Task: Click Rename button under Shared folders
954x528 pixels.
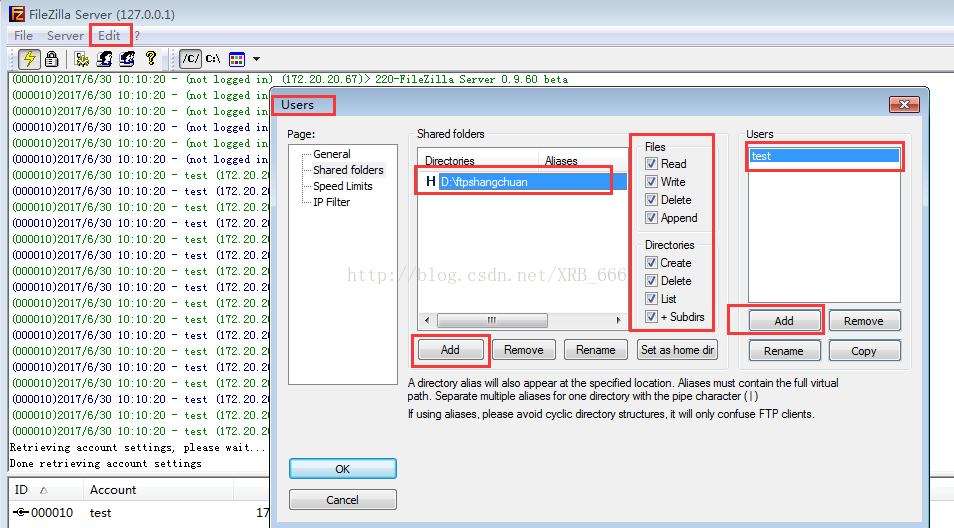Action: click(x=596, y=350)
